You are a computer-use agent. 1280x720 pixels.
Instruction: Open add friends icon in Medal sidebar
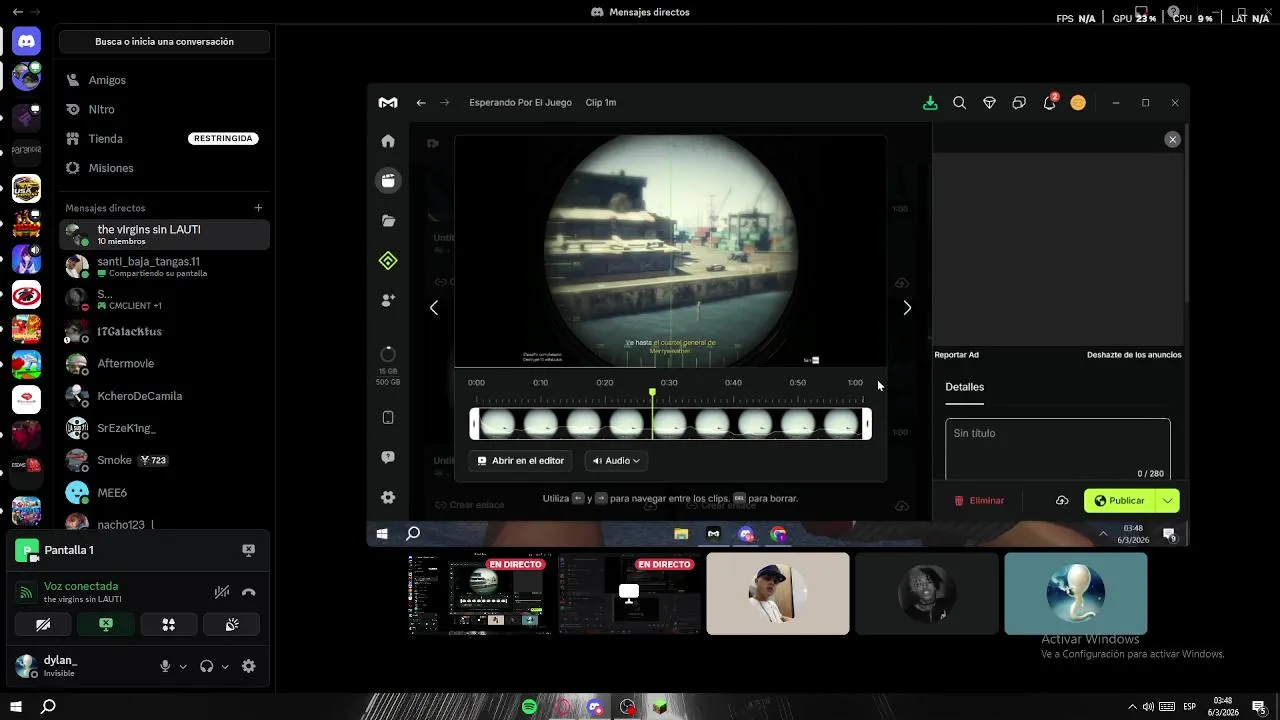click(x=388, y=300)
